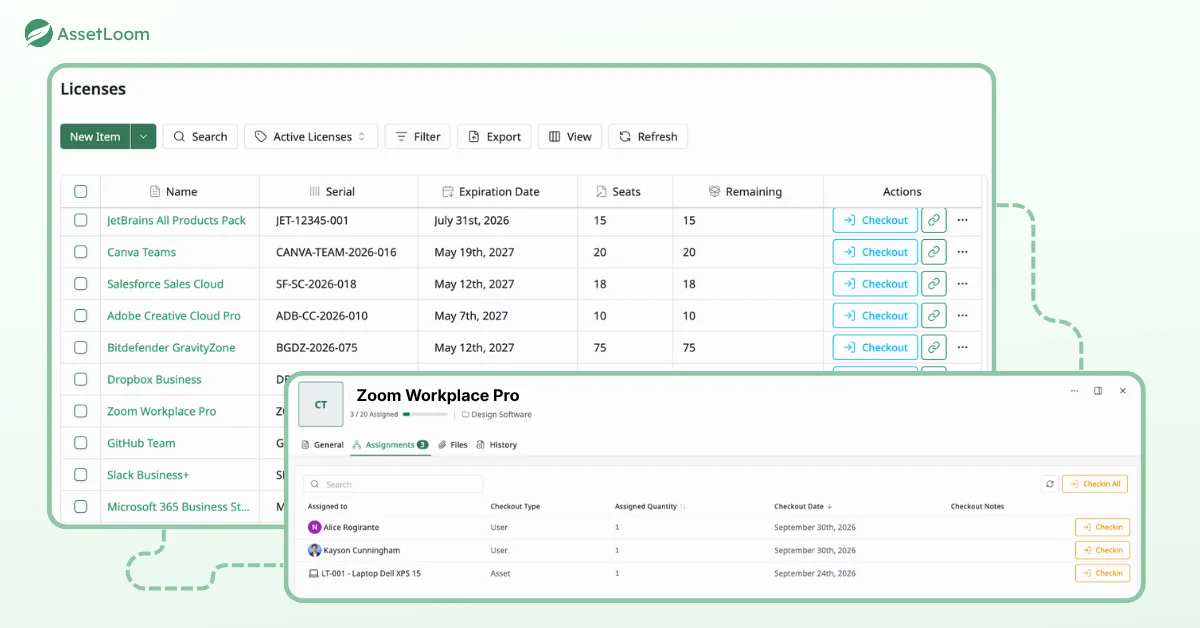Screen dimensions: 1200x628
Task: Click the Design Software folder icon
Action: [x=465, y=414]
